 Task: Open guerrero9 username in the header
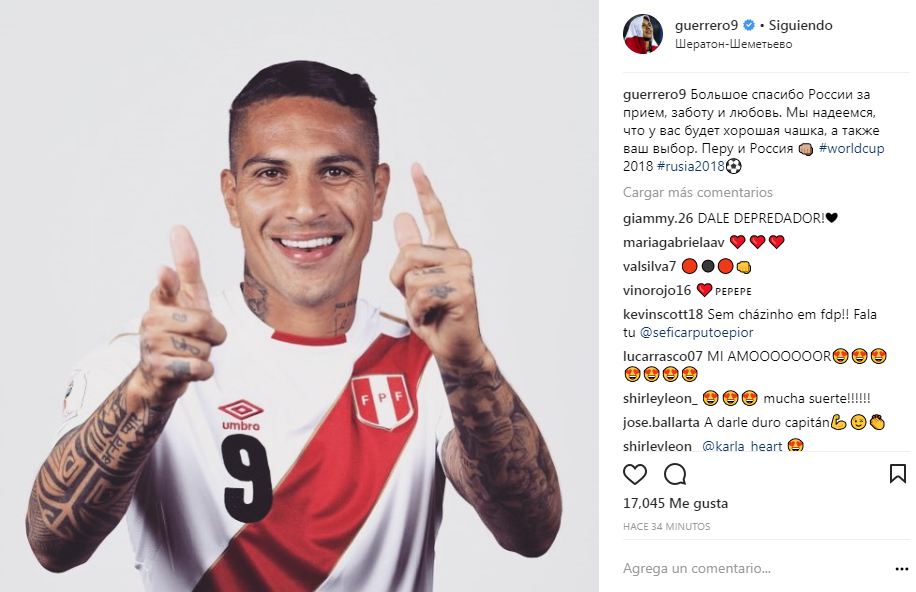[706, 25]
